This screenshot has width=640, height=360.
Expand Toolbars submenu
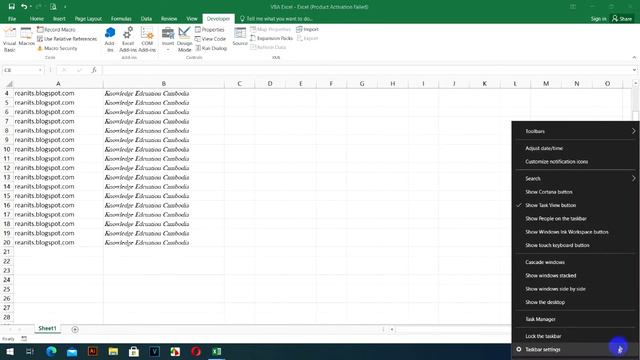(x=576, y=131)
